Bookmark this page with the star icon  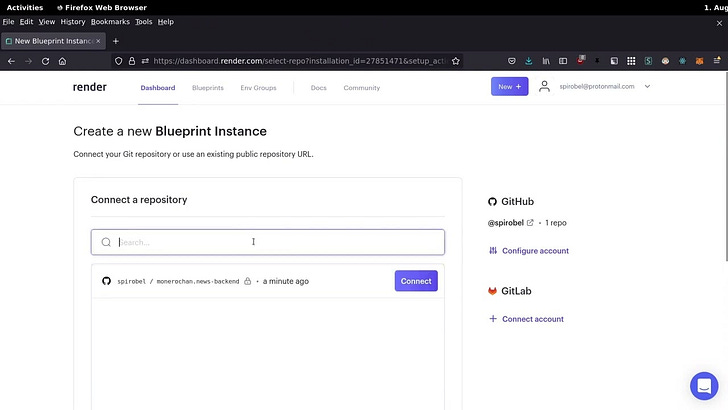pyautogui.click(x=455, y=61)
